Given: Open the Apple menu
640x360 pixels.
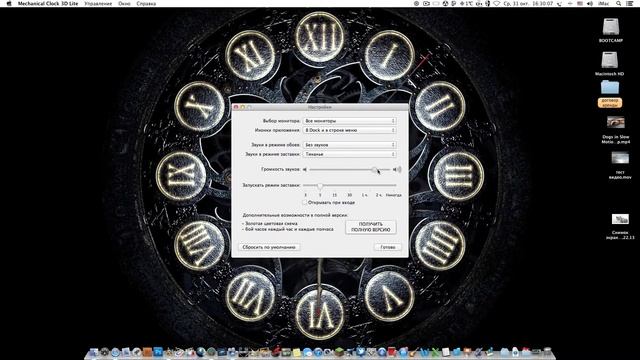Looking at the screenshot, I should [9, 3].
